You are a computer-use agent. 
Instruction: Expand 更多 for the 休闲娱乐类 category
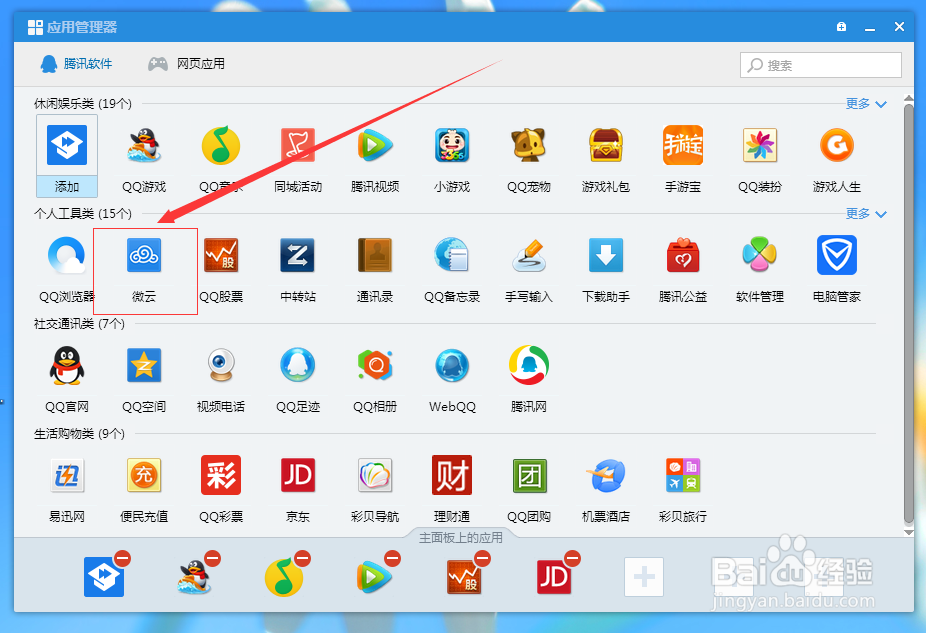point(858,103)
